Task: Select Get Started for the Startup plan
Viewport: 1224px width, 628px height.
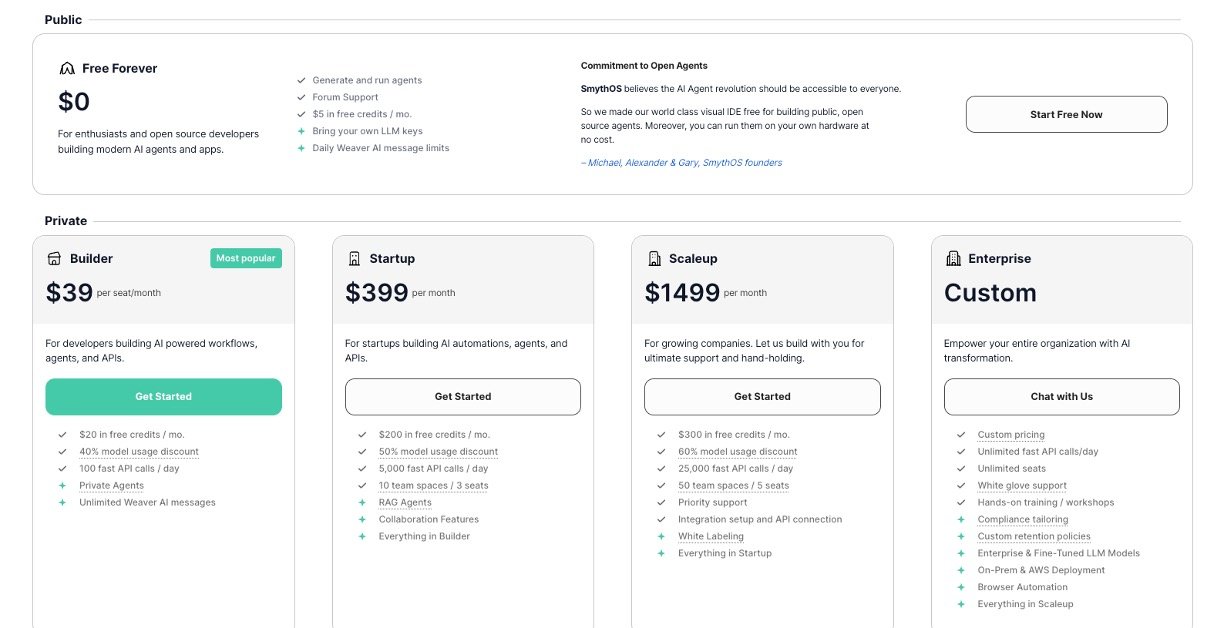Action: pos(463,397)
